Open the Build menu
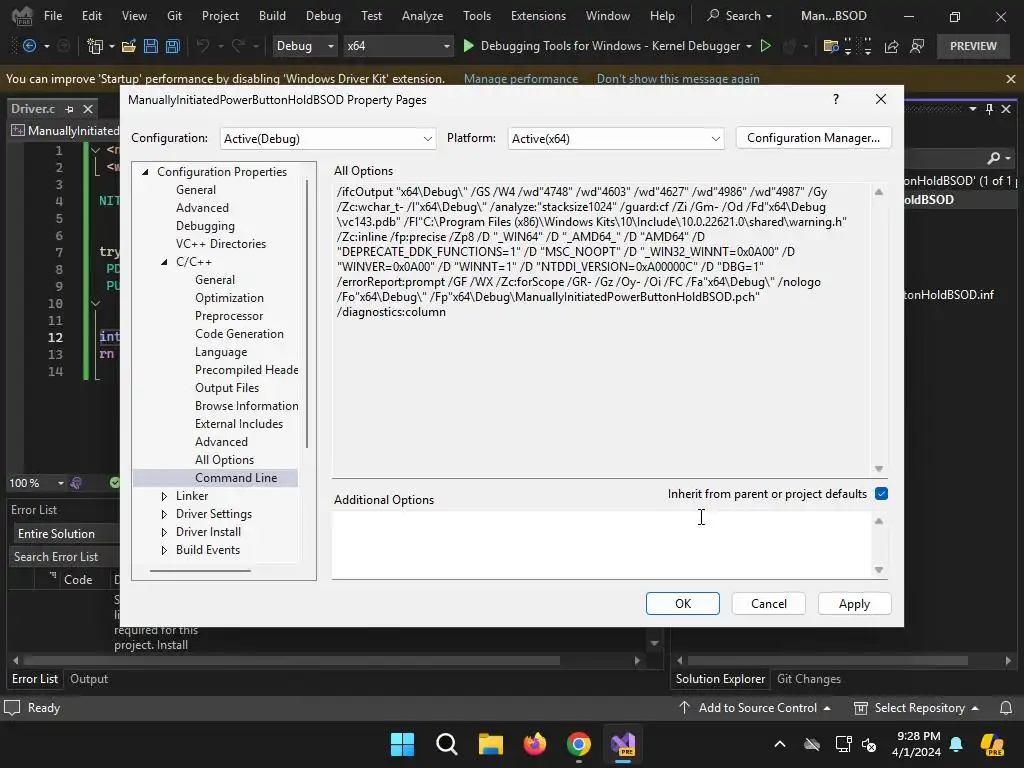1024x768 pixels. (272, 16)
